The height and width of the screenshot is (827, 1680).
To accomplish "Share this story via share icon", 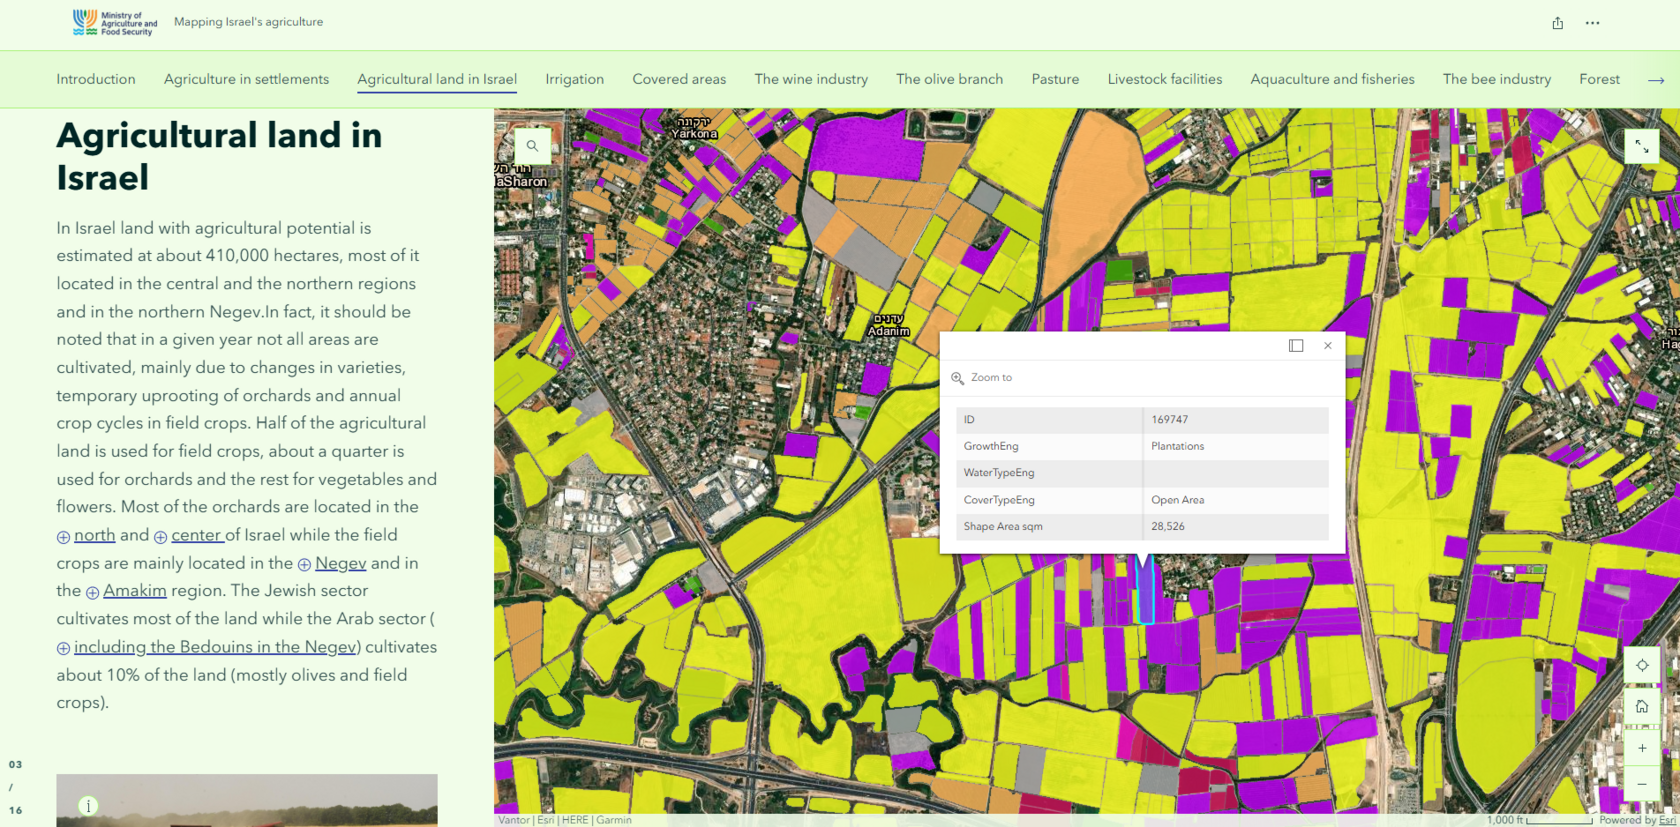I will [x=1557, y=23].
